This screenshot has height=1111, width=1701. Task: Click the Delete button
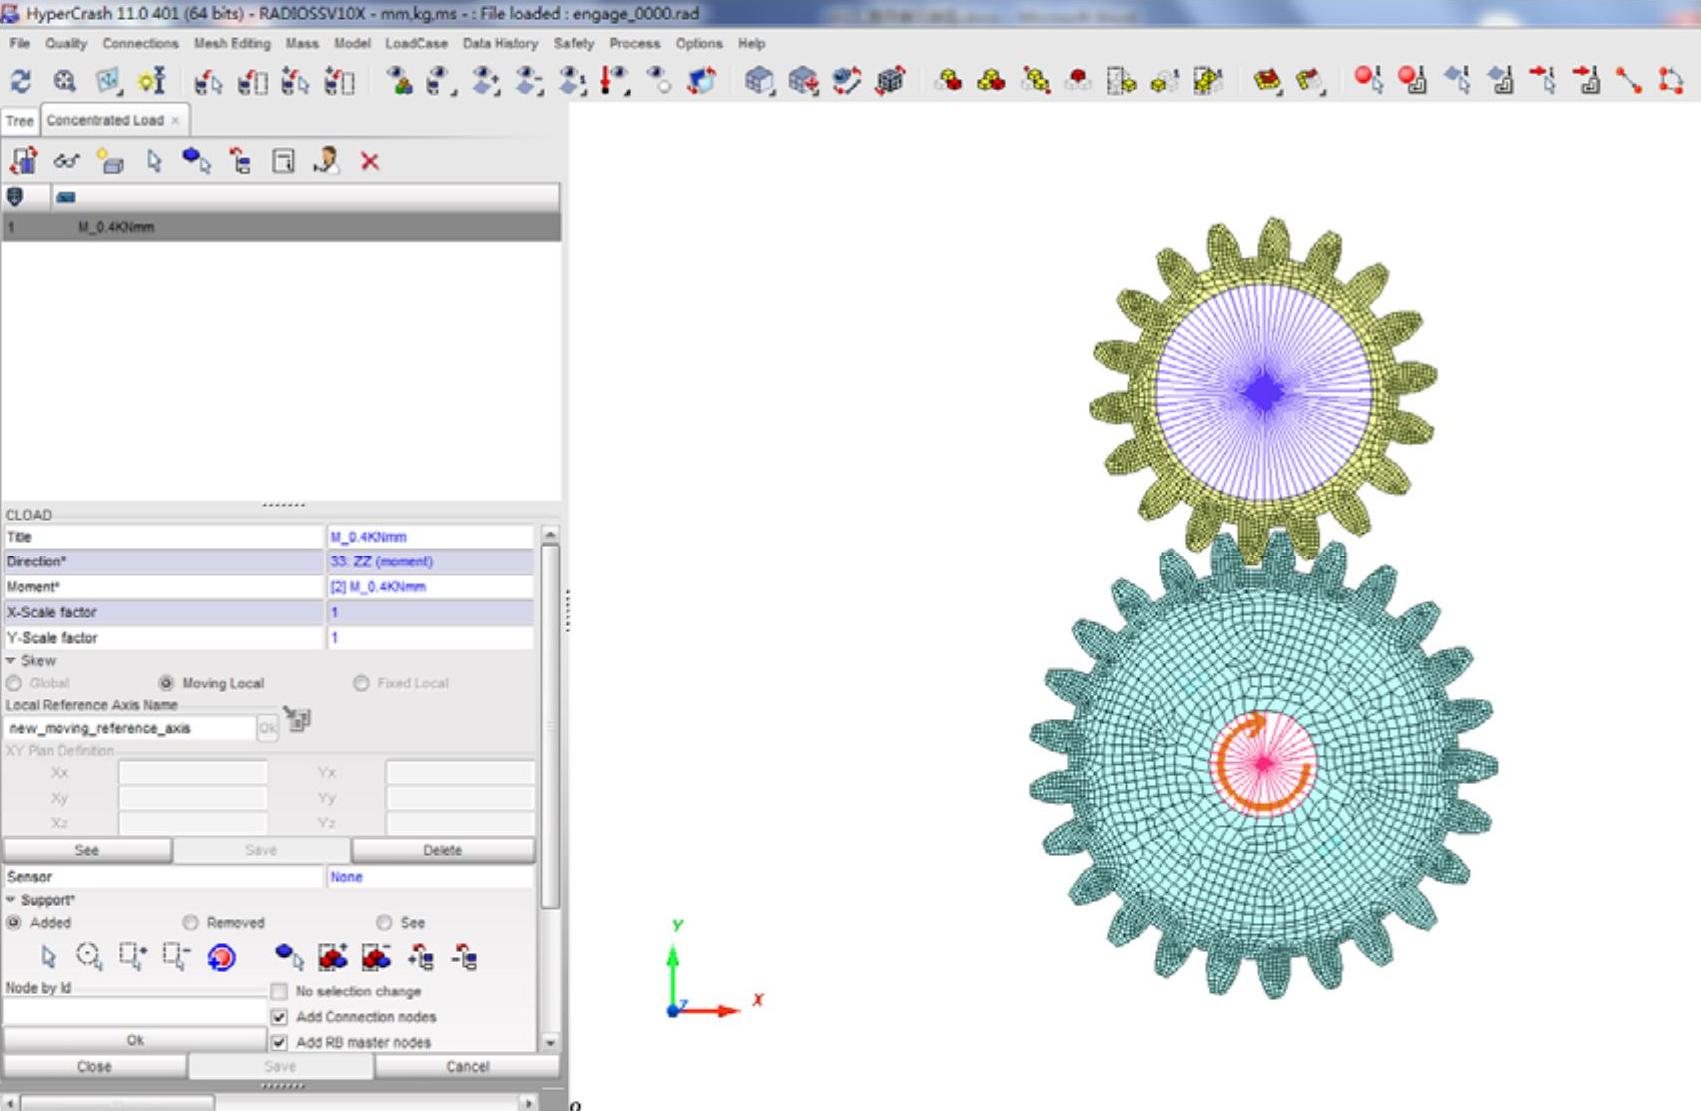[x=442, y=850]
